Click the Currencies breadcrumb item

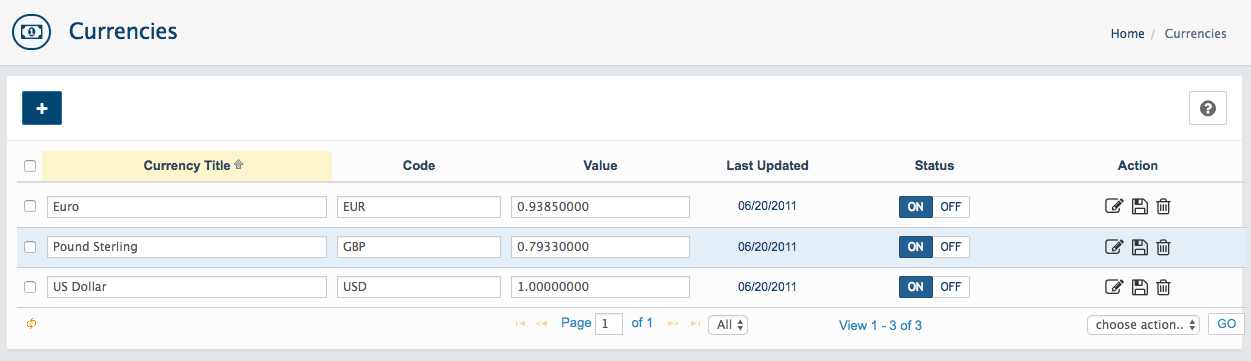(x=1196, y=33)
